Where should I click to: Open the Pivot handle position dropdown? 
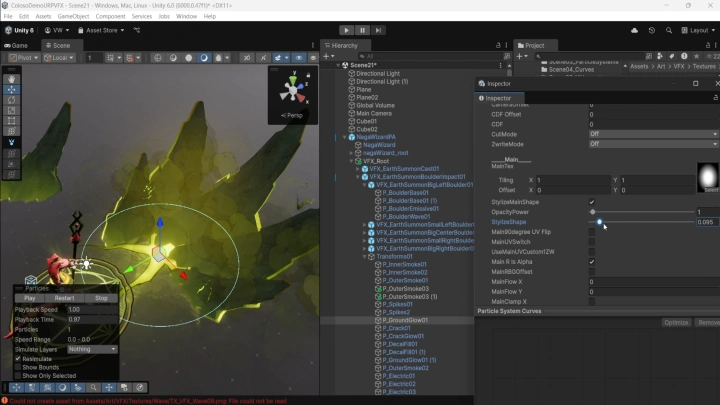coord(23,58)
